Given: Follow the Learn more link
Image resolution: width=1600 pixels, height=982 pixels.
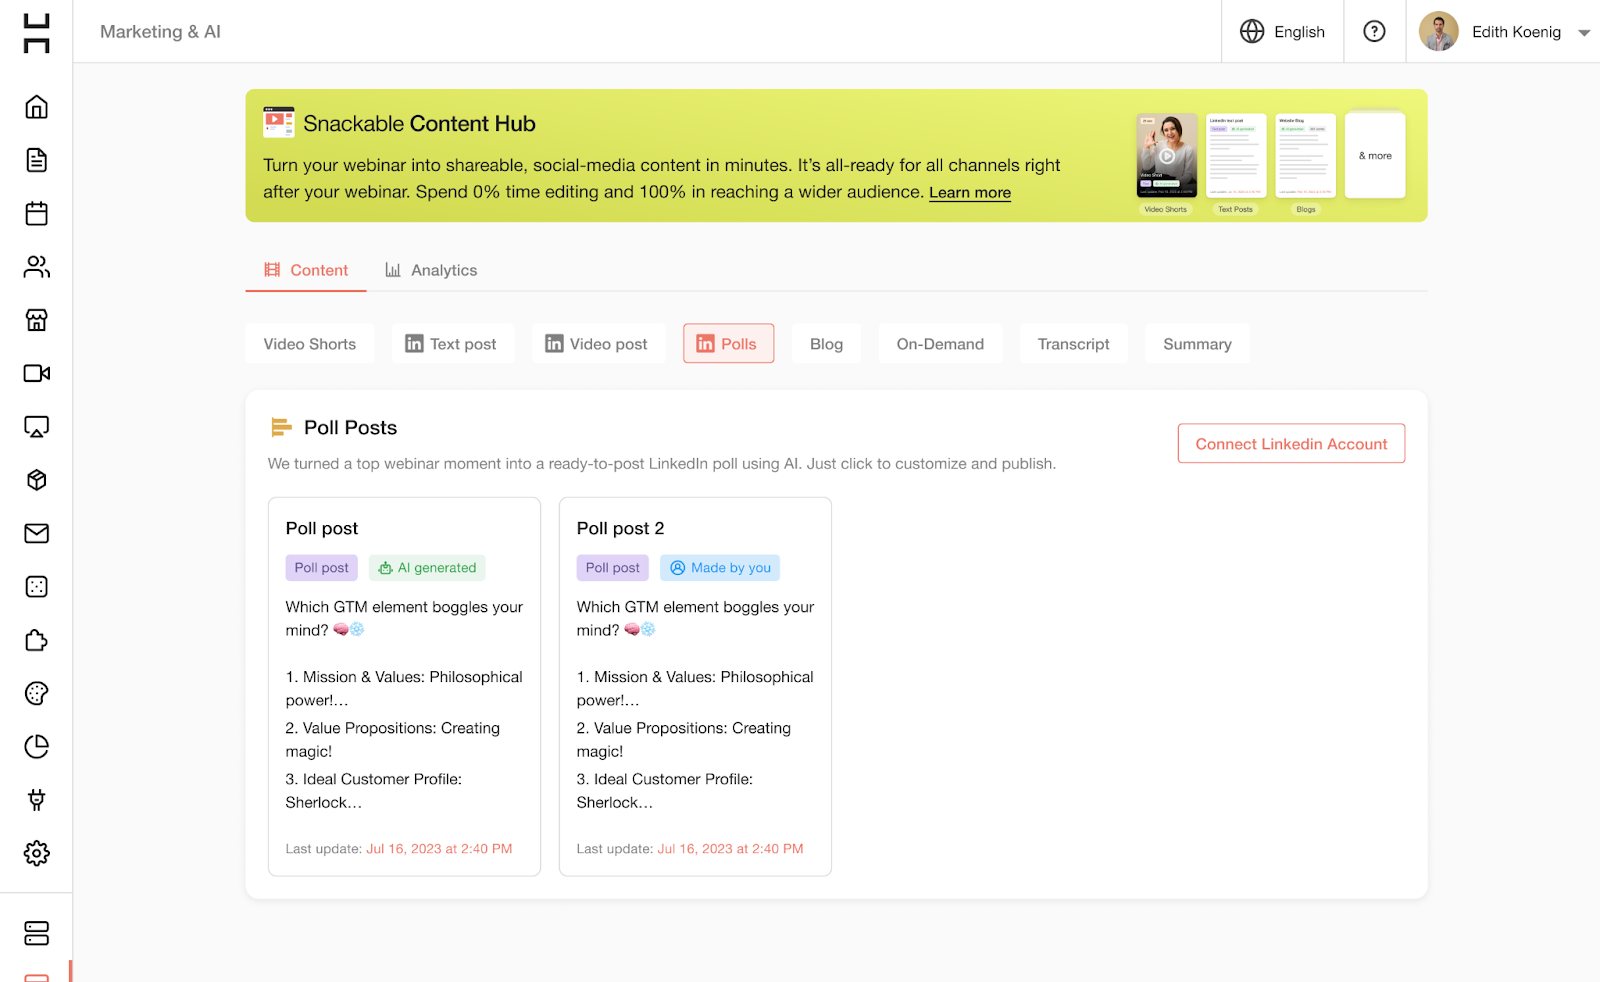Looking at the screenshot, I should click(x=969, y=193).
